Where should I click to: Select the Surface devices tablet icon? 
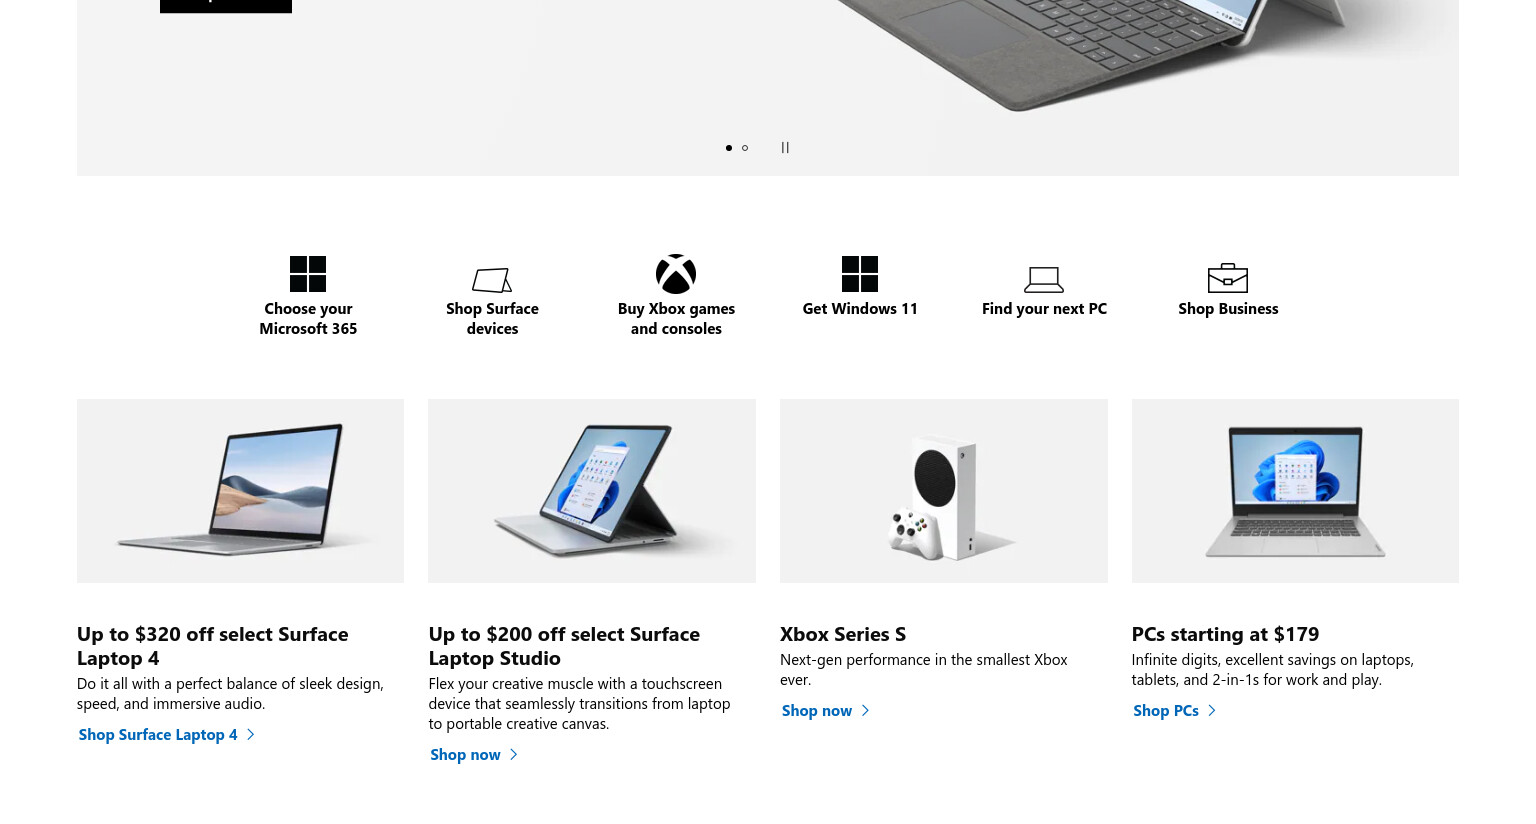point(492,279)
